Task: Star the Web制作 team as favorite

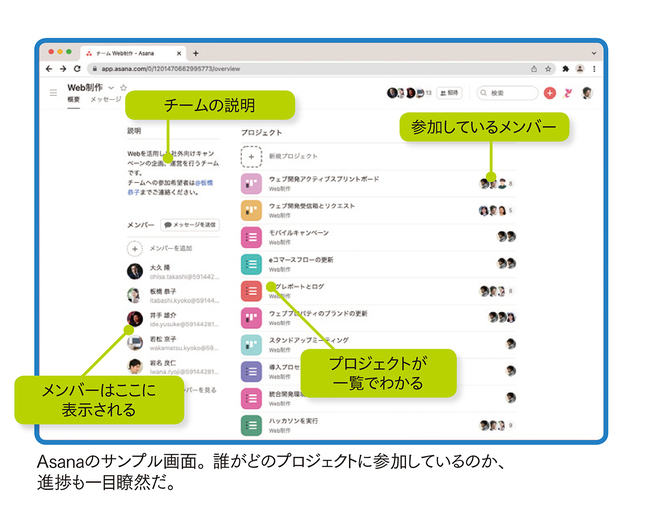Action: (124, 88)
